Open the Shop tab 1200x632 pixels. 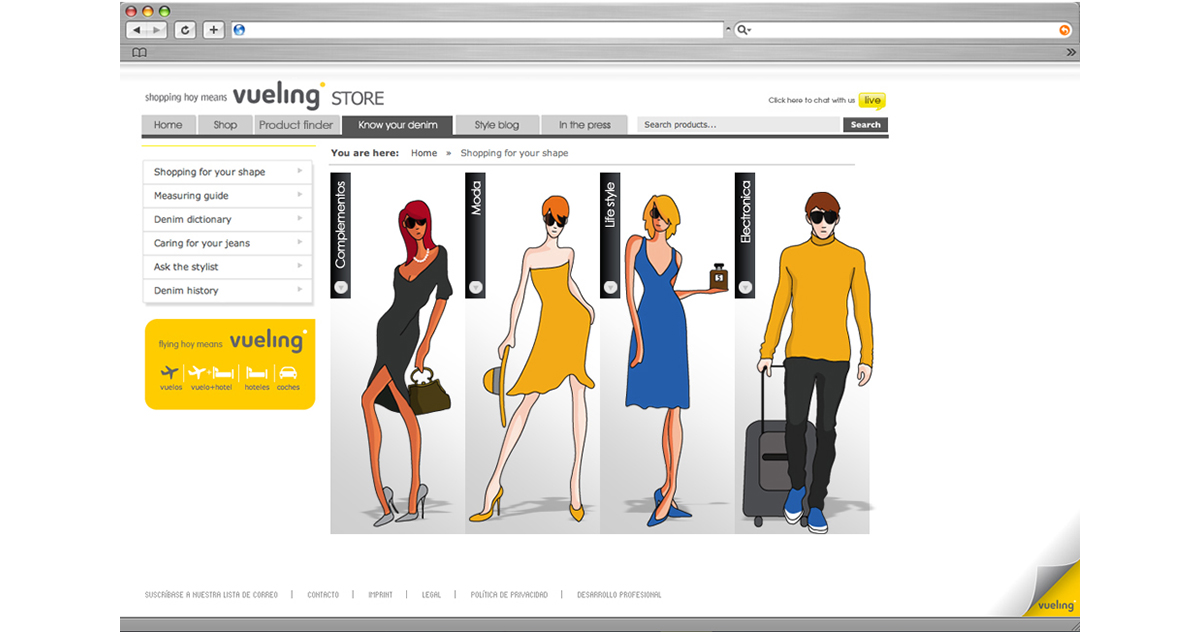coord(225,125)
